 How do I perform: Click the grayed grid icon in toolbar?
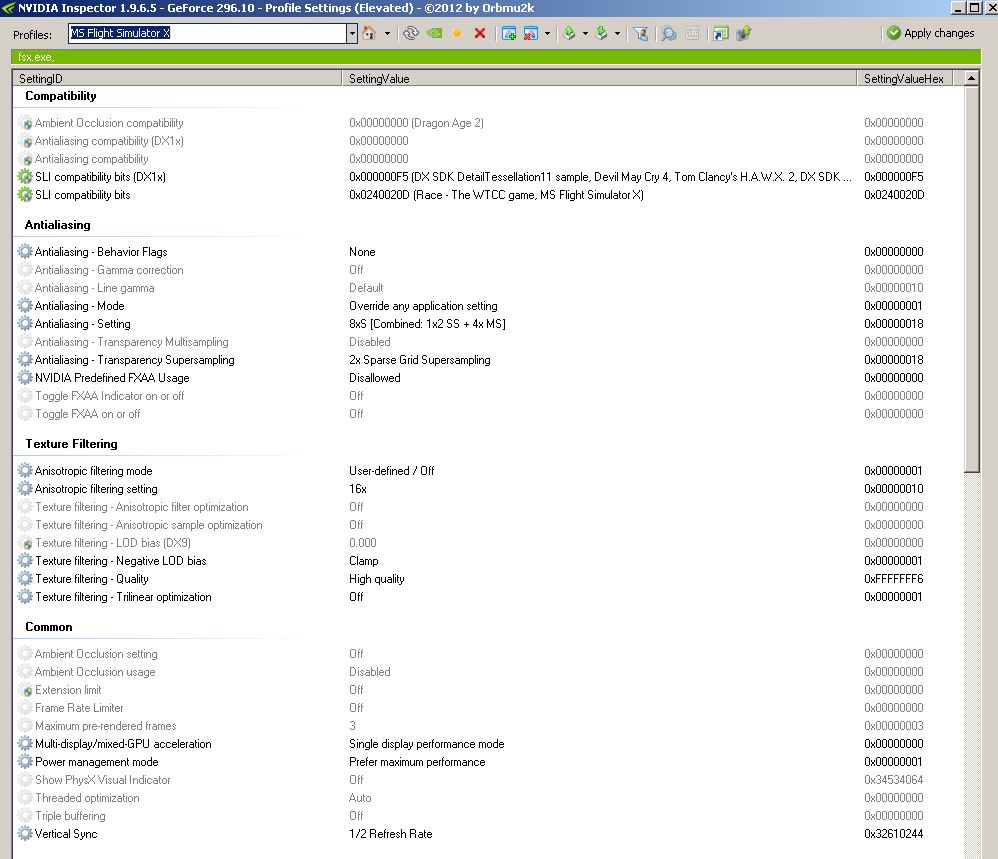692,33
